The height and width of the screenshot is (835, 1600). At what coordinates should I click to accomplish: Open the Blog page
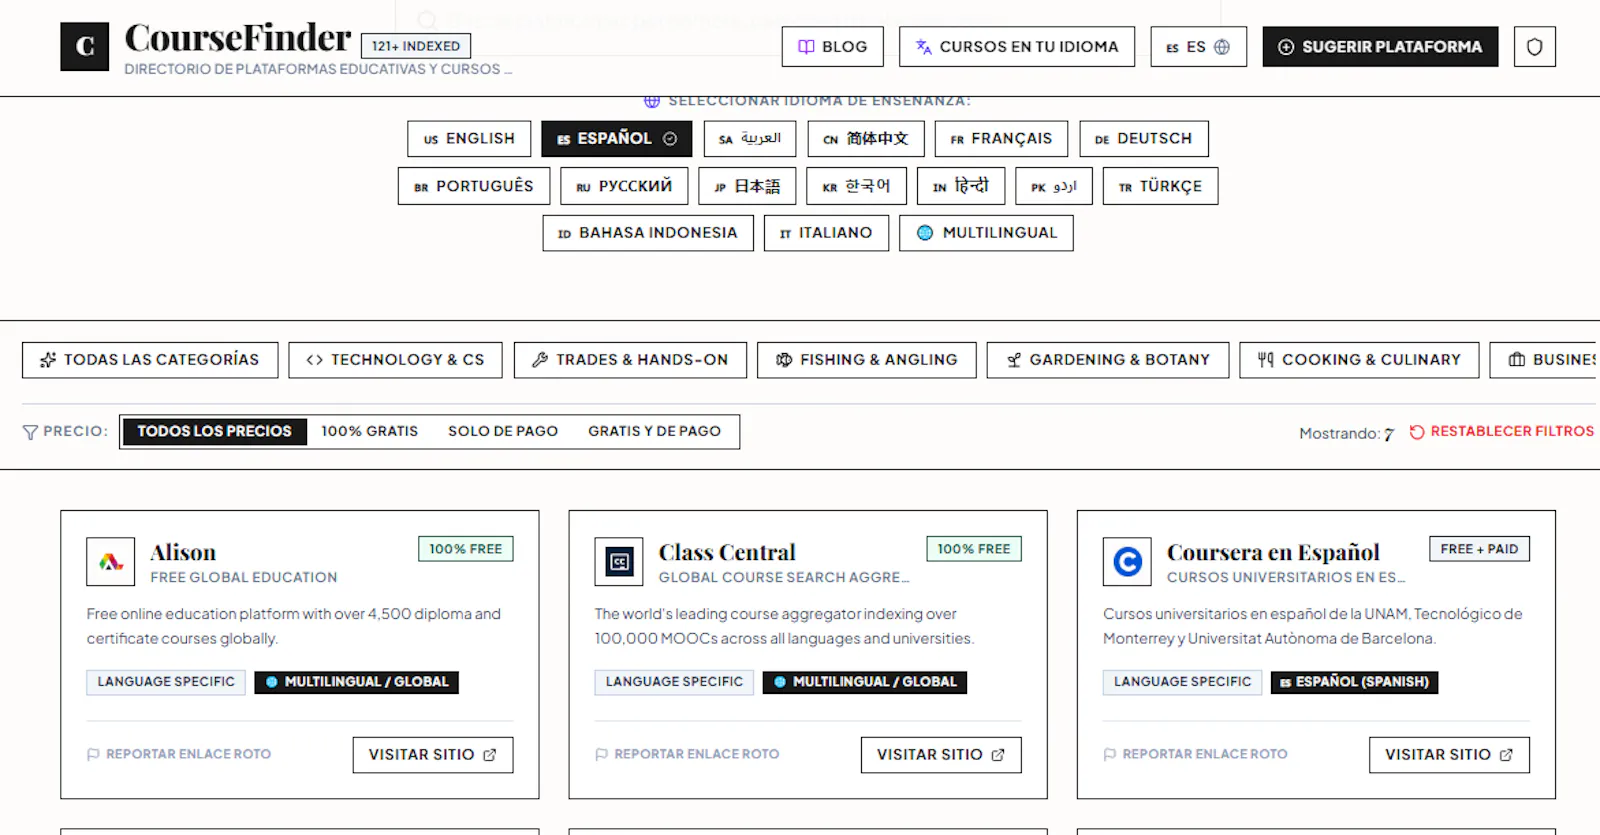point(832,46)
